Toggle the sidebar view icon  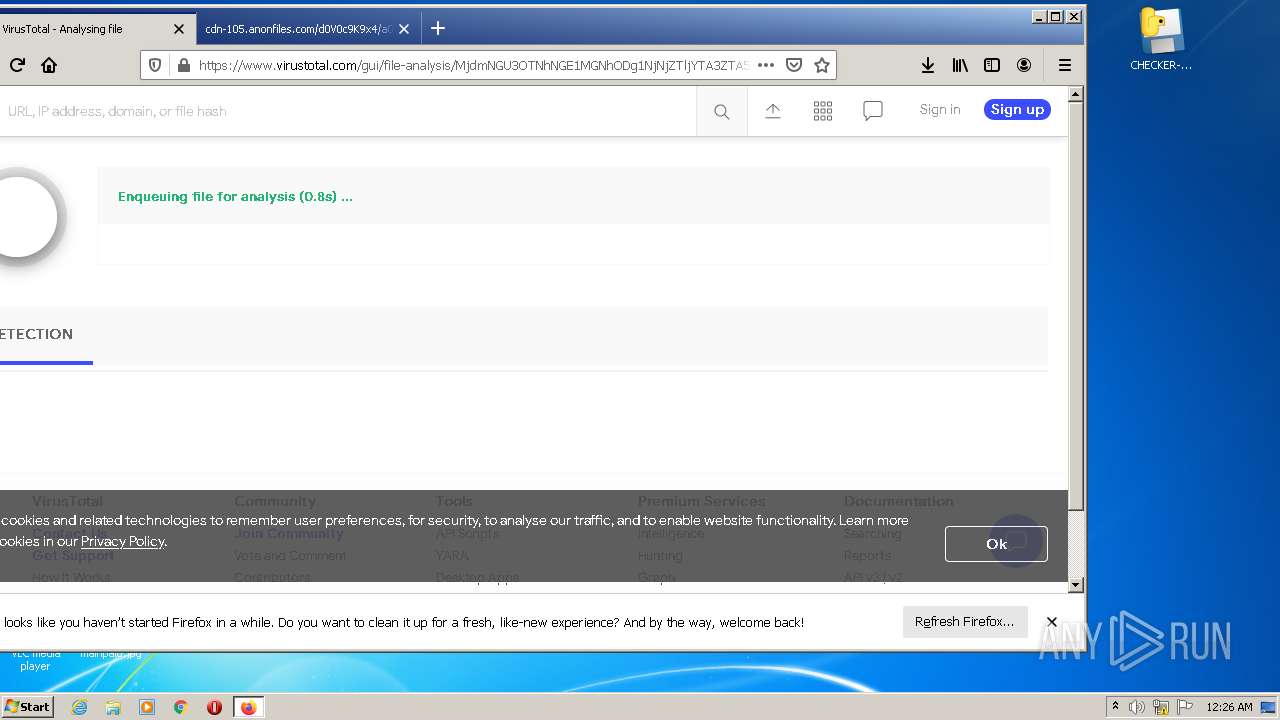point(992,65)
